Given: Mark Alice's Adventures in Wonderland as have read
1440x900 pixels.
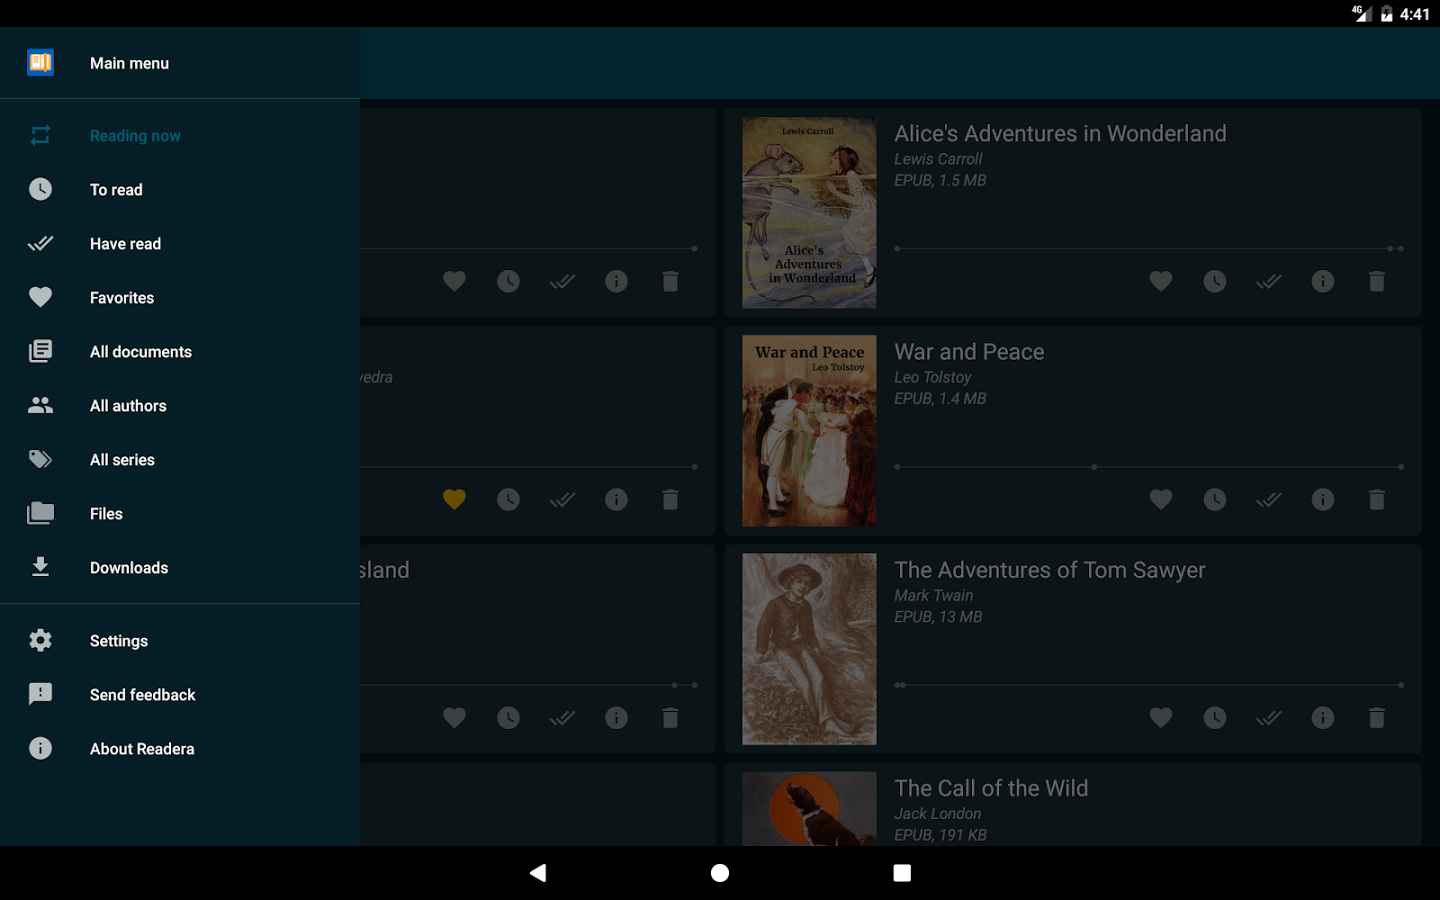Looking at the screenshot, I should 1268,282.
